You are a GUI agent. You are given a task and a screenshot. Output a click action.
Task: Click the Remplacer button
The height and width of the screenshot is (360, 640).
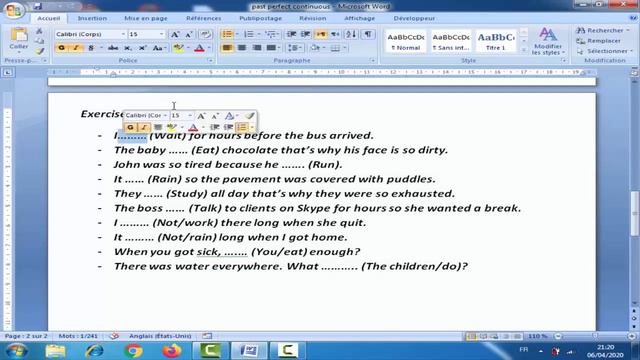(599, 41)
